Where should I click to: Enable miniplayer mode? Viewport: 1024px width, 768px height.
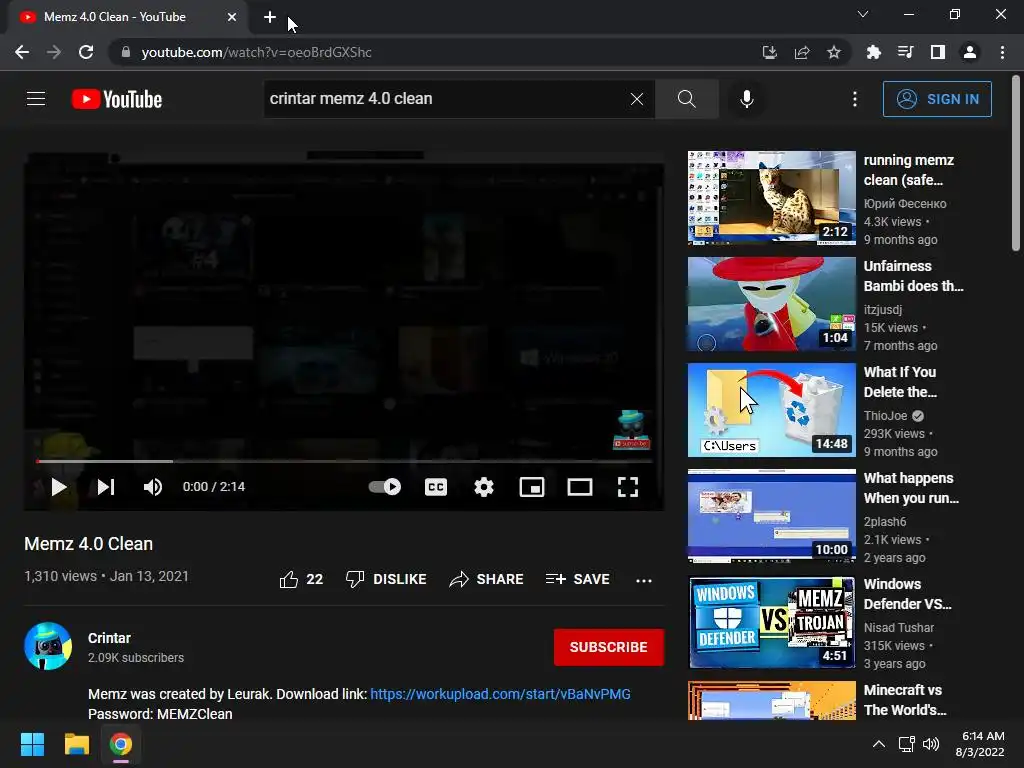(x=532, y=487)
